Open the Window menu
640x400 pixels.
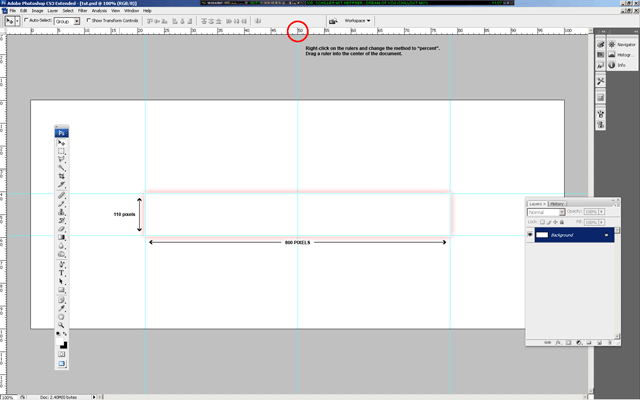[131, 11]
